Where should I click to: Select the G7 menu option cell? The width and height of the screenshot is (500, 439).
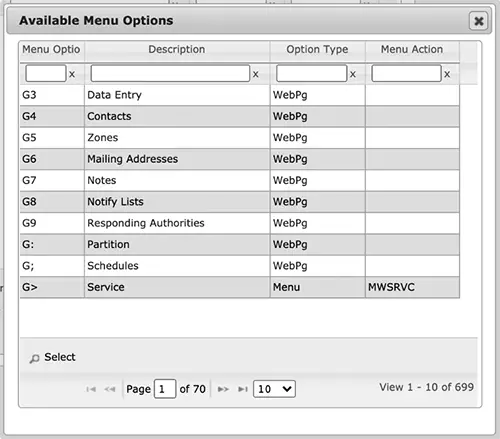[52, 180]
